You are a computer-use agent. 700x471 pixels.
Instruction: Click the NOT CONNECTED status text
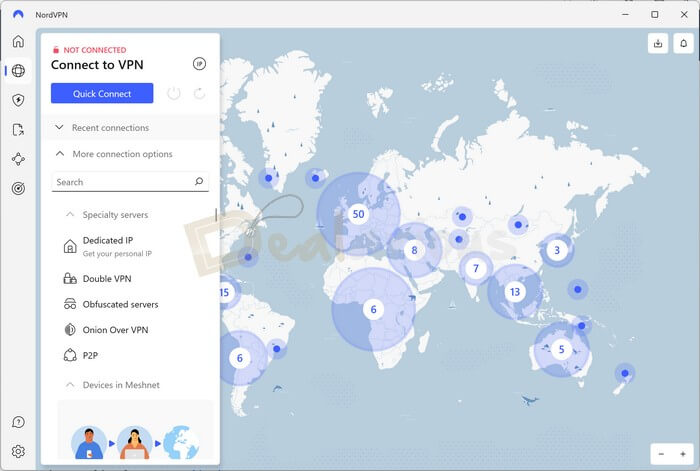point(95,50)
